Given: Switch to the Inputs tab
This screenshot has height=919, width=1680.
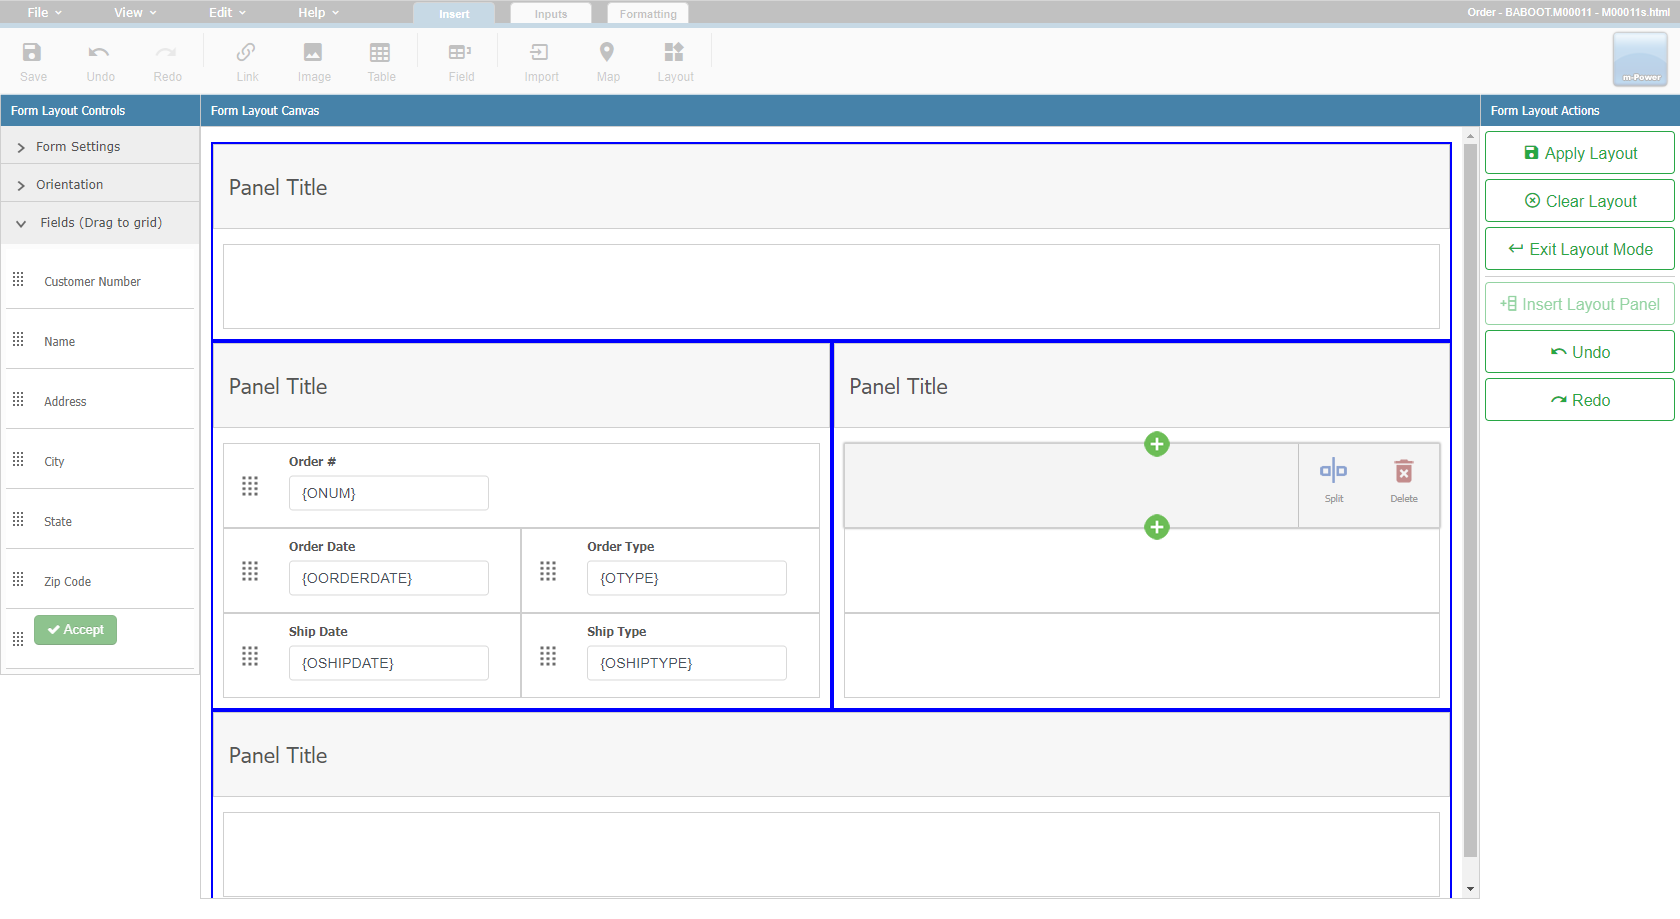Looking at the screenshot, I should click(x=550, y=14).
